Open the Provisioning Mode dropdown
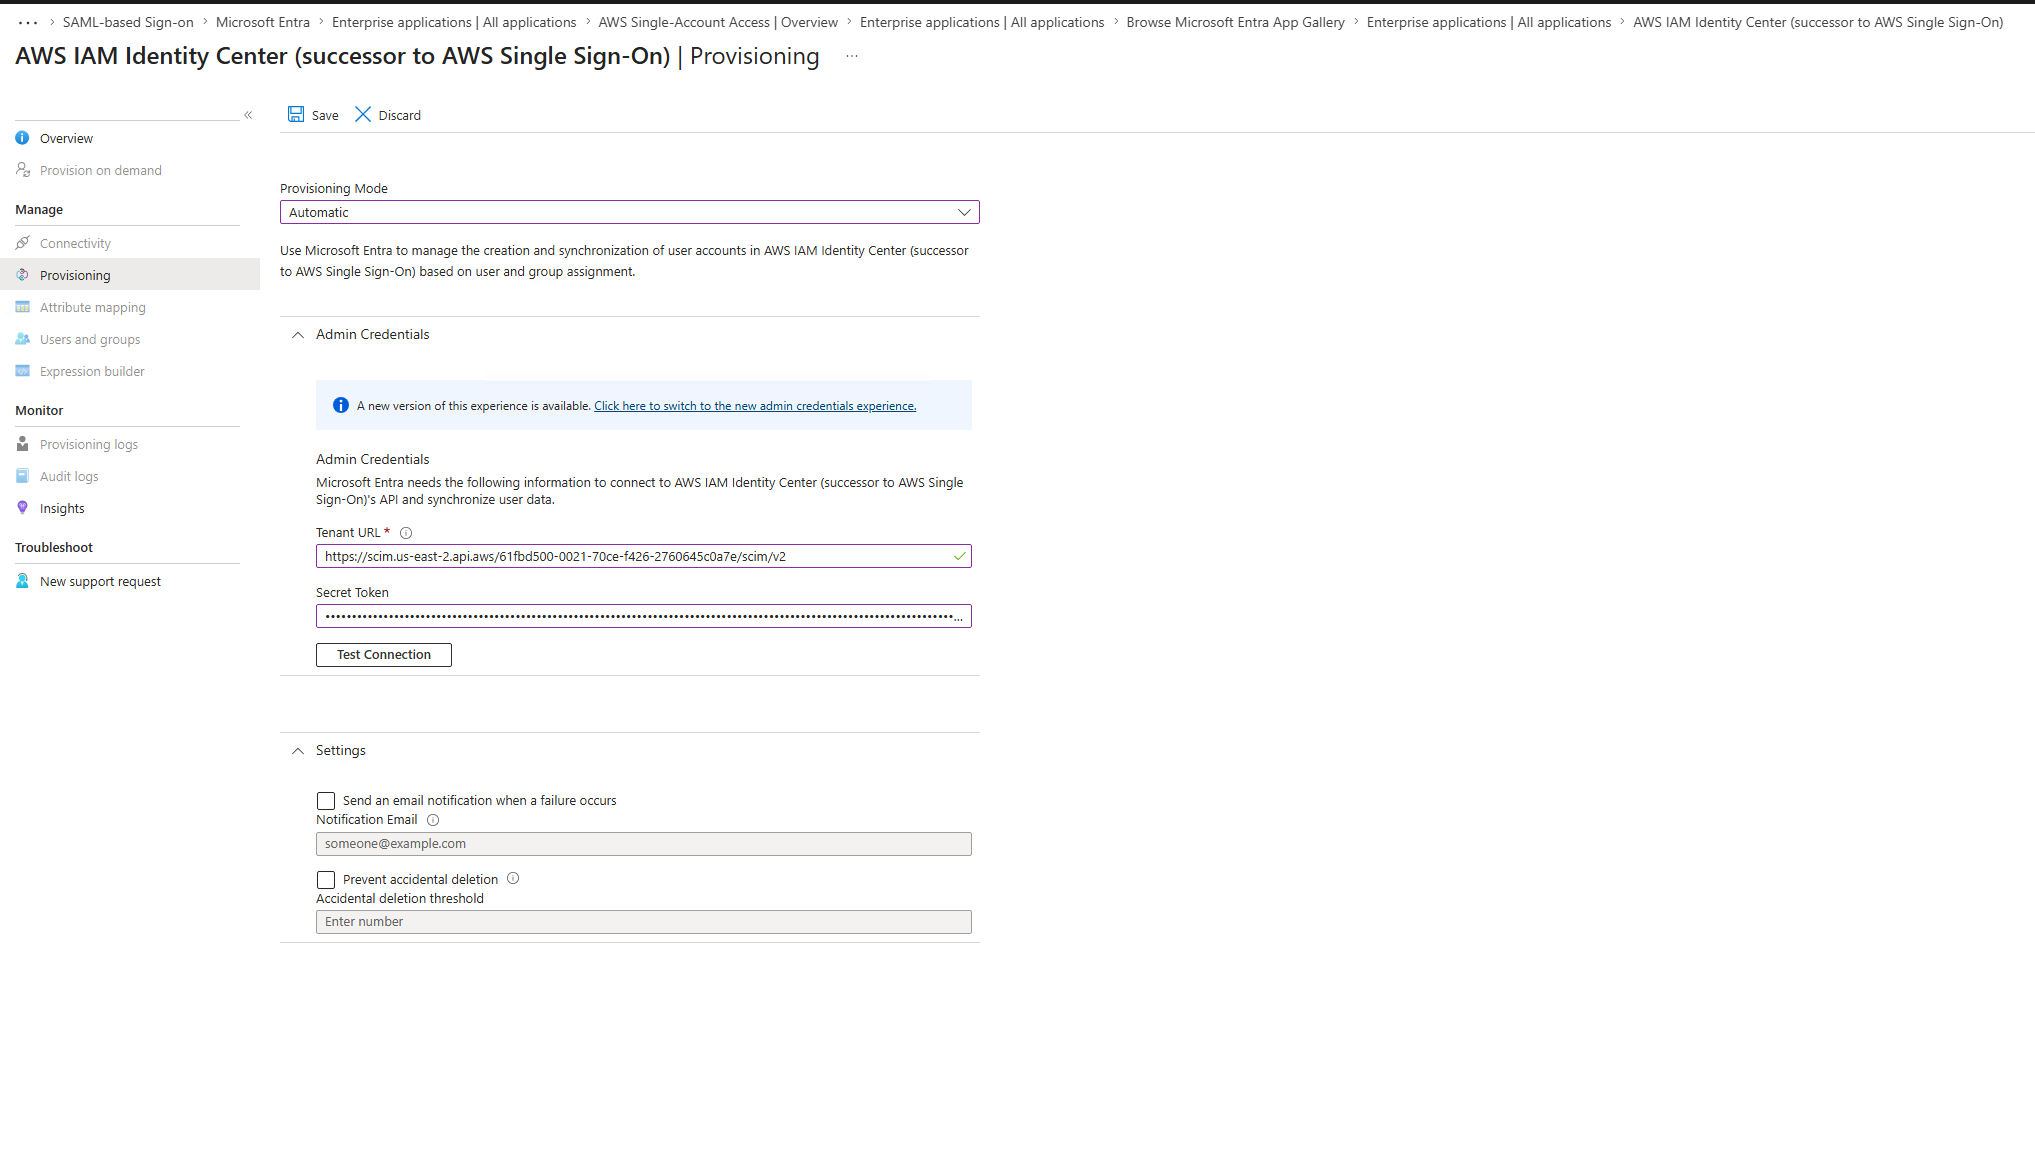This screenshot has width=2035, height=1159. coord(630,212)
